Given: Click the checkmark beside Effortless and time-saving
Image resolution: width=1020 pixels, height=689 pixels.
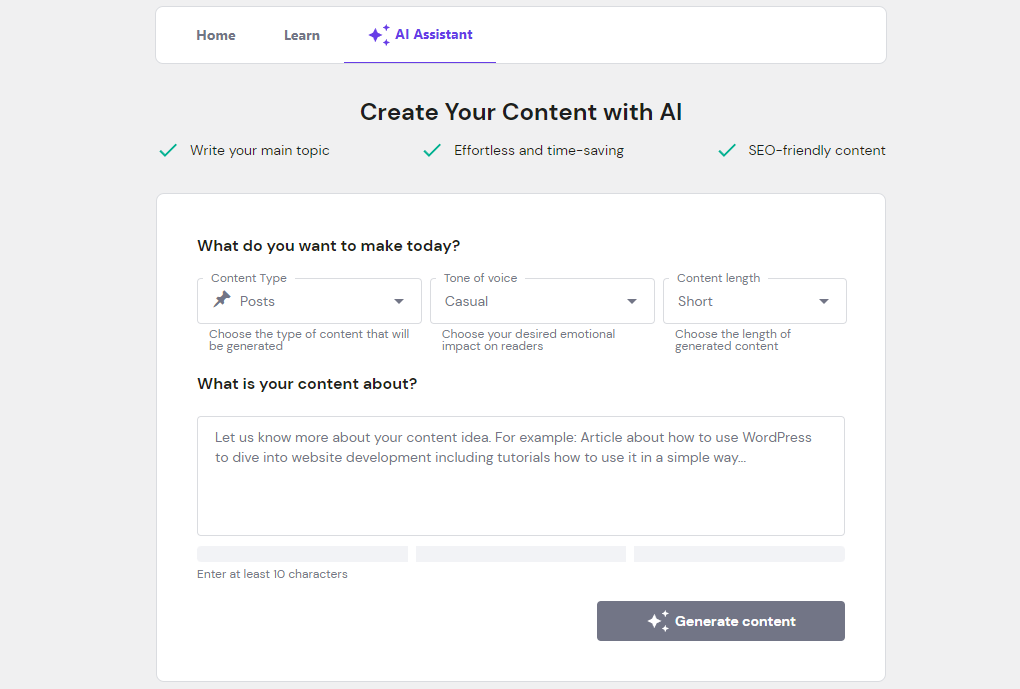Looking at the screenshot, I should click(432, 151).
